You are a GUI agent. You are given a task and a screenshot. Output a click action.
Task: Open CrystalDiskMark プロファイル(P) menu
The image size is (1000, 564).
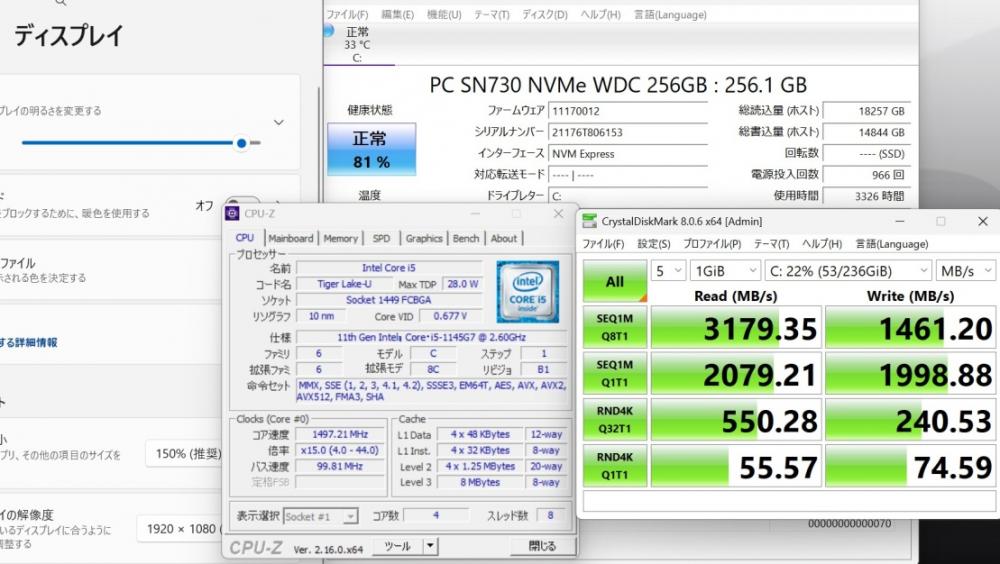pyautogui.click(x=712, y=244)
